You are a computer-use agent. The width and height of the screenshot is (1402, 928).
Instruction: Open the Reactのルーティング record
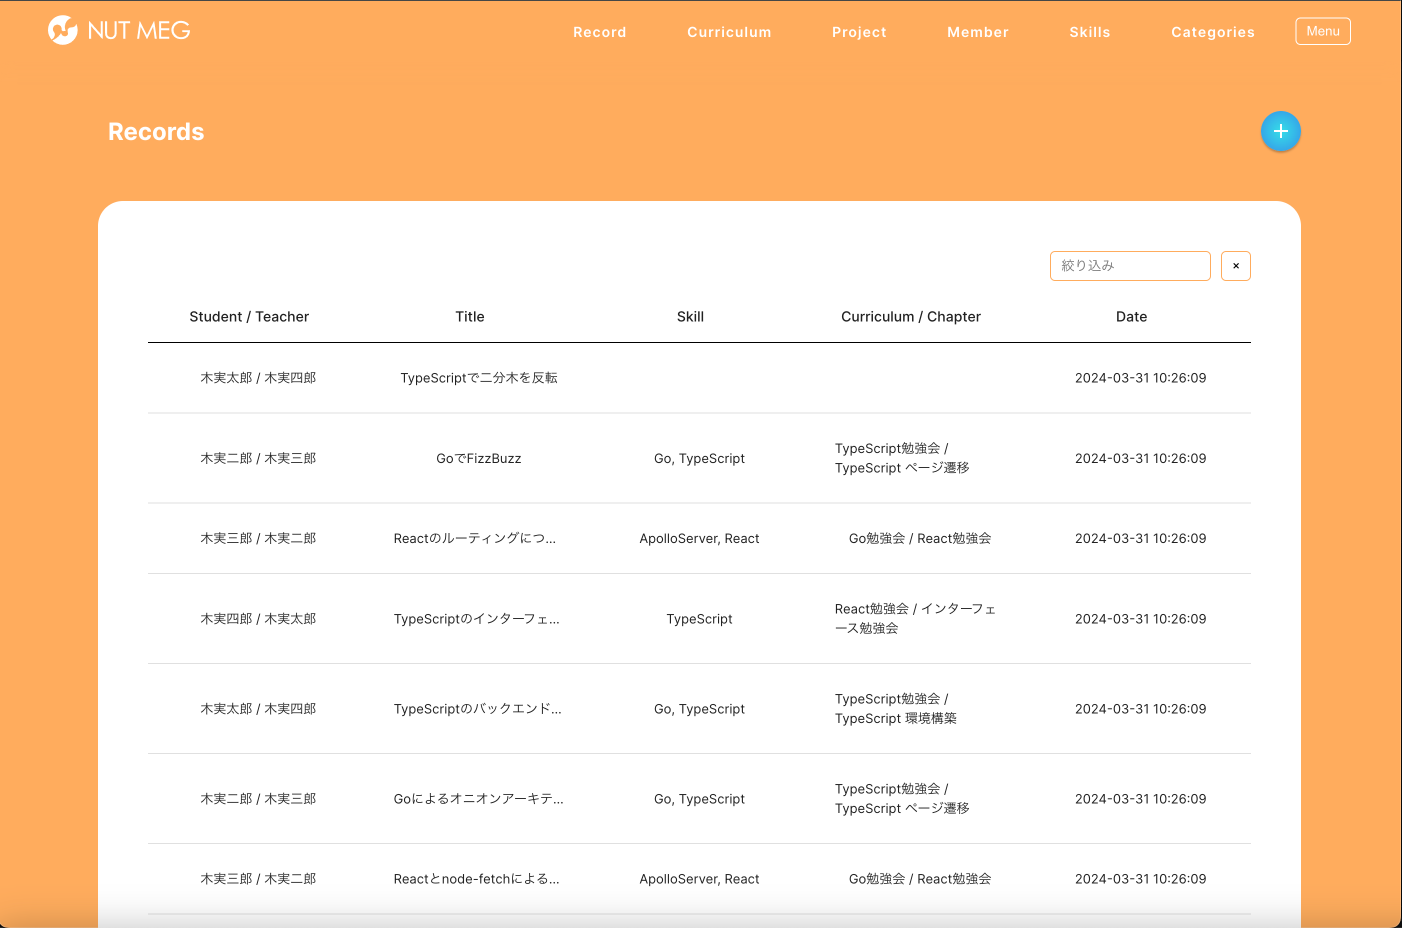point(475,539)
